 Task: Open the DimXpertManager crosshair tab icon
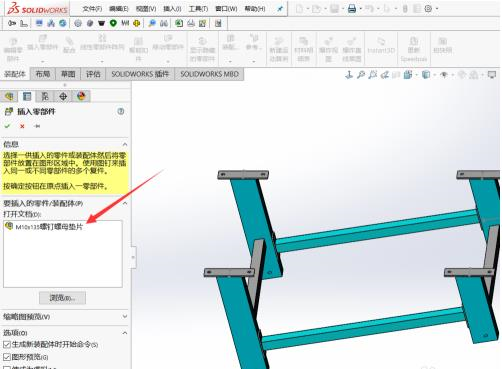tap(63, 96)
